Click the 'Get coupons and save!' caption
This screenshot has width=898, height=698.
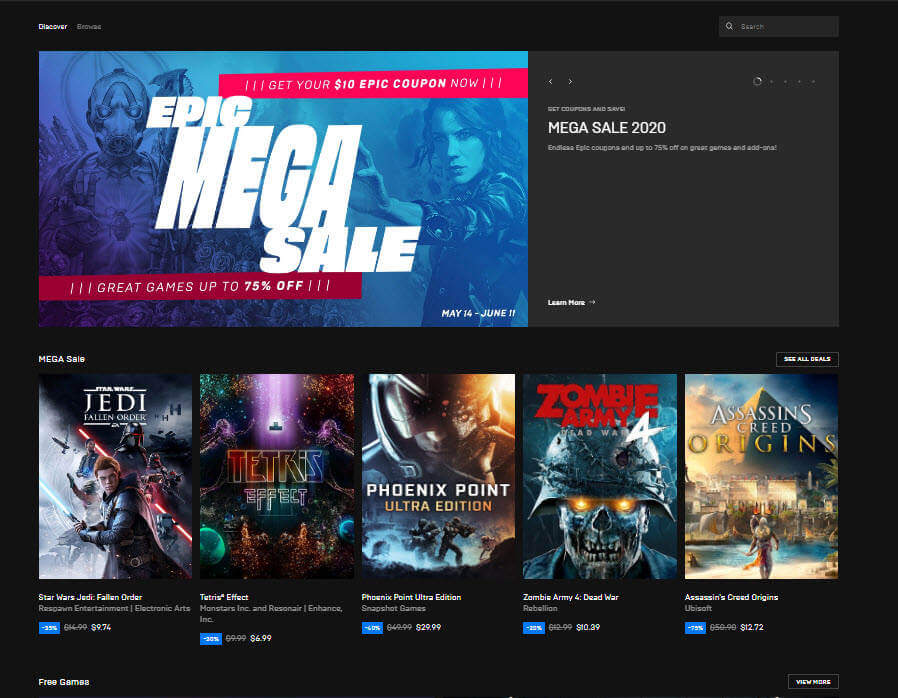coord(586,109)
